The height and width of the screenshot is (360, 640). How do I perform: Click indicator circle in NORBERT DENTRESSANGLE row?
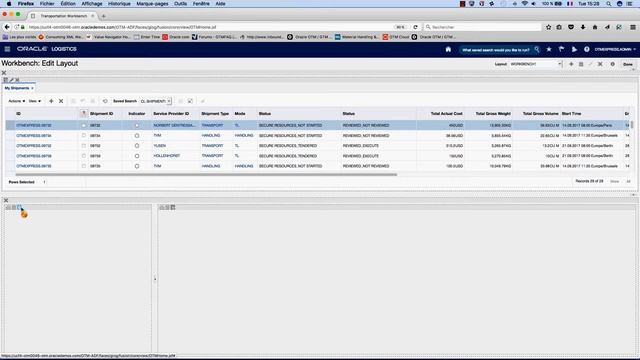click(137, 125)
